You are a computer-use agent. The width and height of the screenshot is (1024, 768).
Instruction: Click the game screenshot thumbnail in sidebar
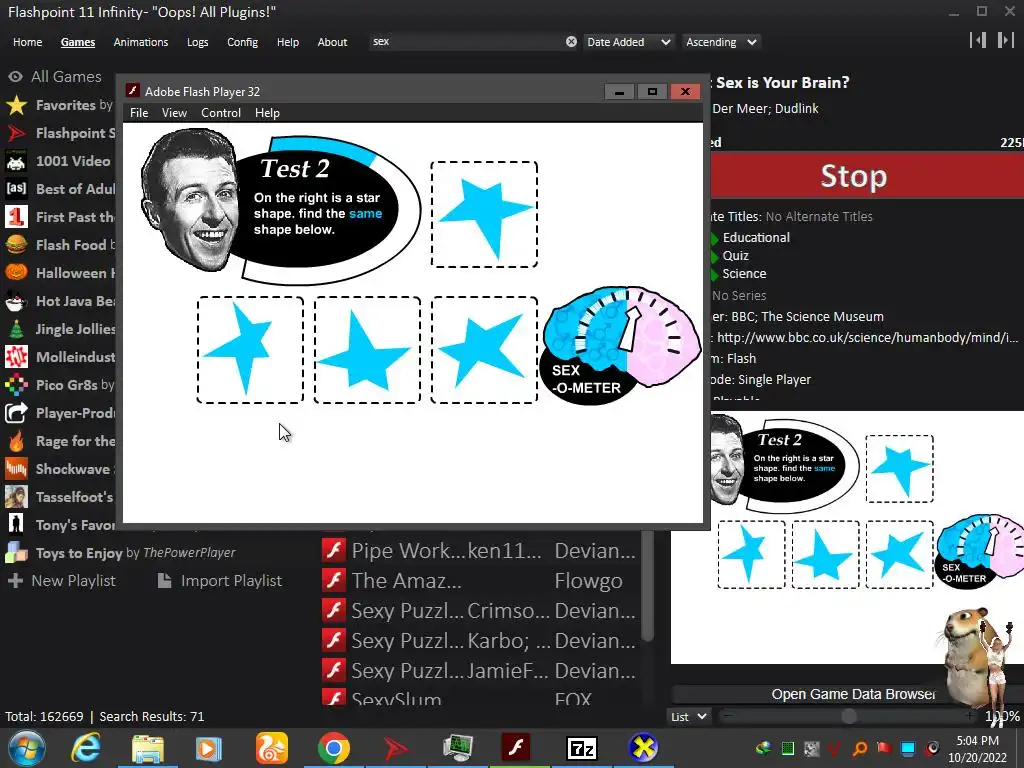point(847,537)
